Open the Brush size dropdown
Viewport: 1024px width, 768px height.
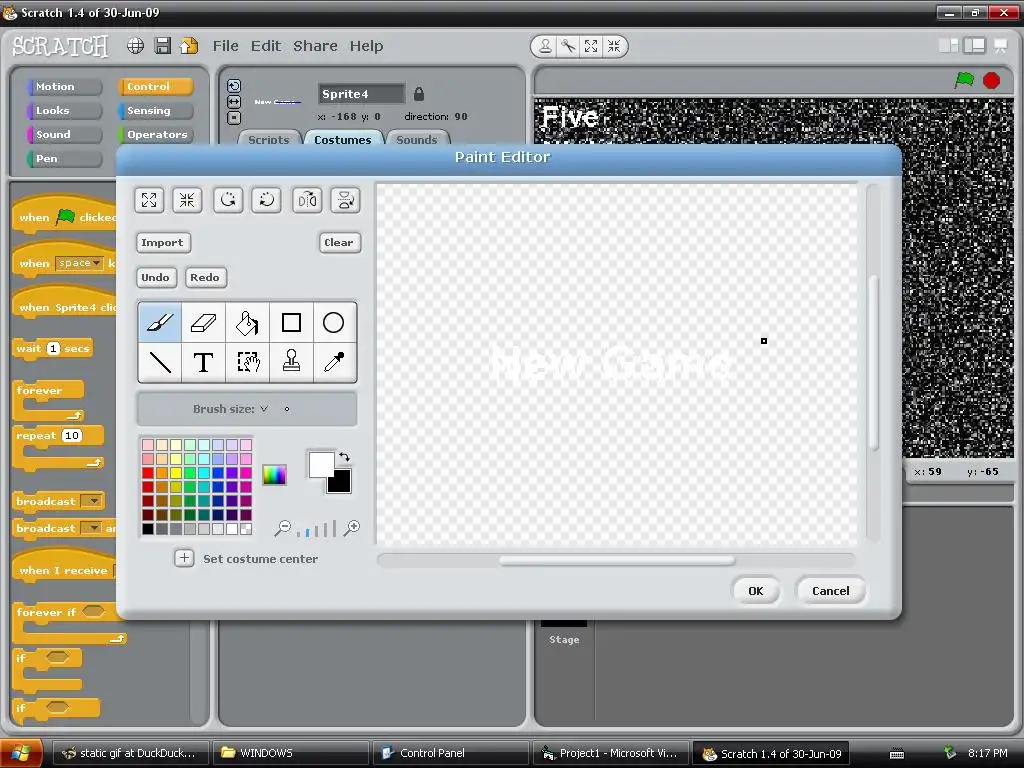pos(264,409)
